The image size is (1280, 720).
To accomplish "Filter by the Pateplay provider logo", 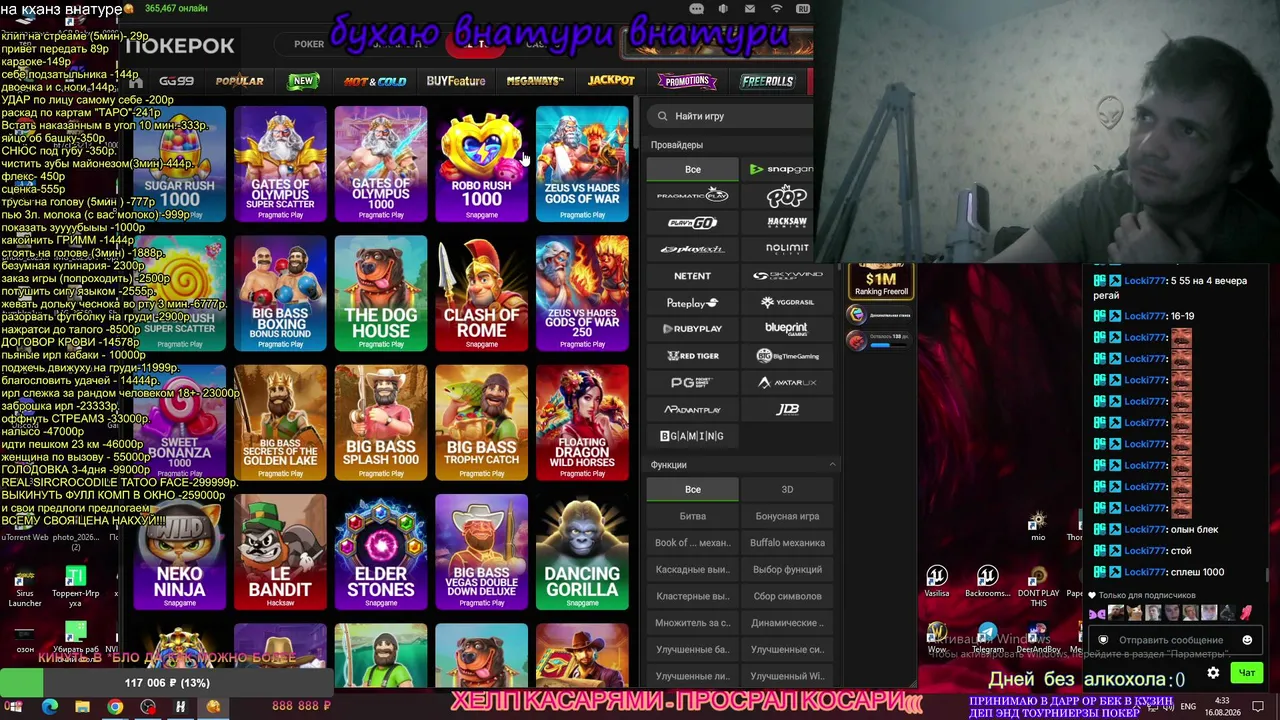I will pos(692,302).
